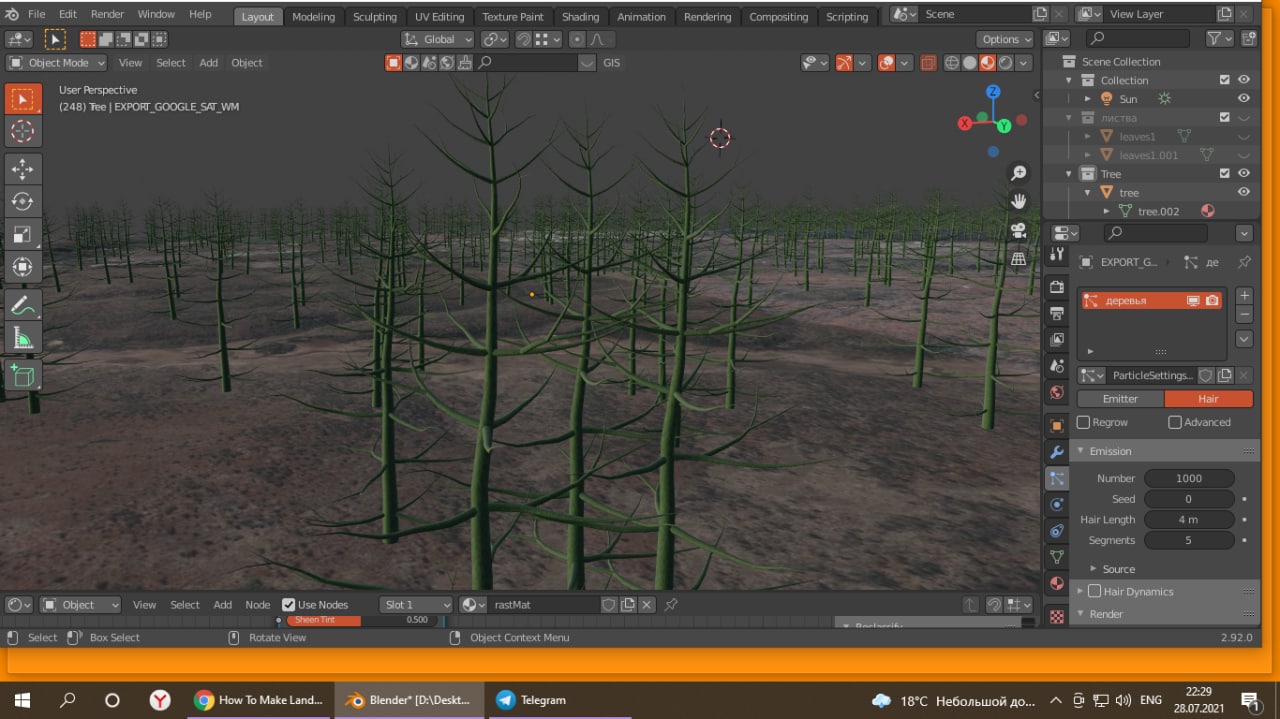Open the Global transform orientation dropdown
The width and height of the screenshot is (1280, 719).
(x=438, y=39)
